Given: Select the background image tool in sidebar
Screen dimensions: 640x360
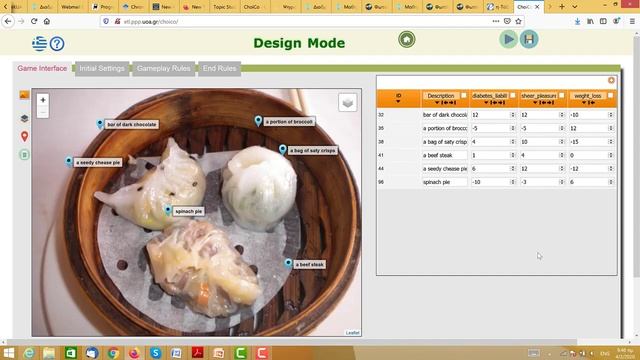Looking at the screenshot, I should 24,95.
